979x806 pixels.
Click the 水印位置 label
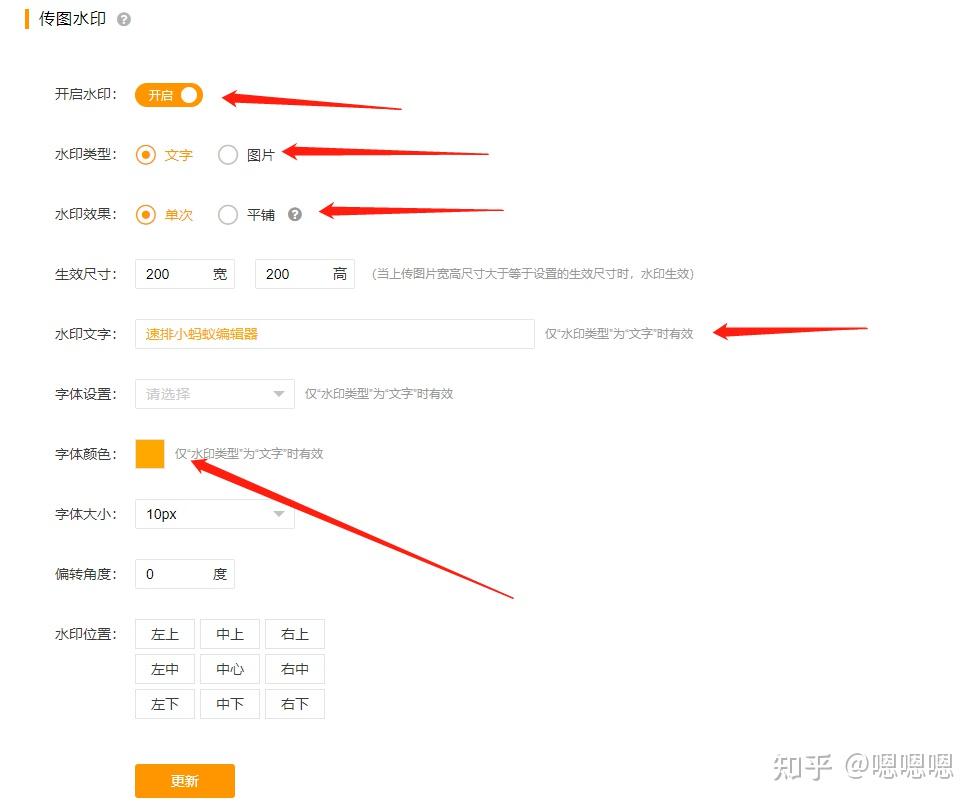click(x=86, y=634)
